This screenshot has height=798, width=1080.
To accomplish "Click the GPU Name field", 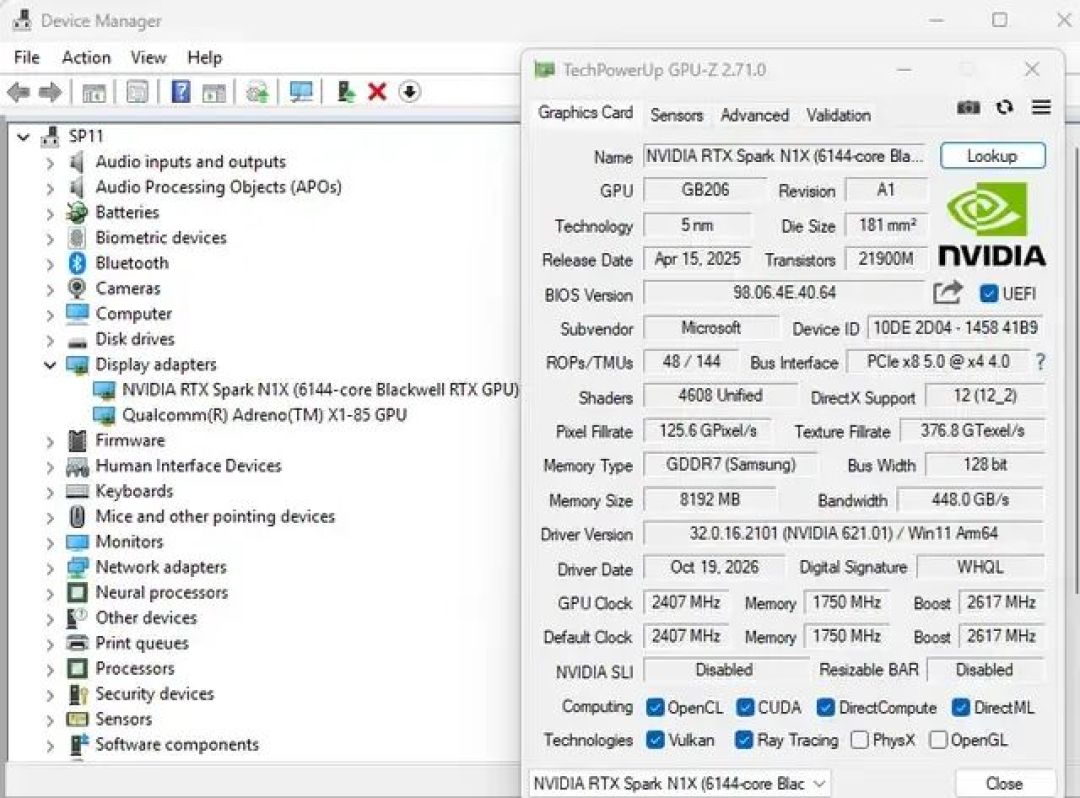I will tap(785, 156).
